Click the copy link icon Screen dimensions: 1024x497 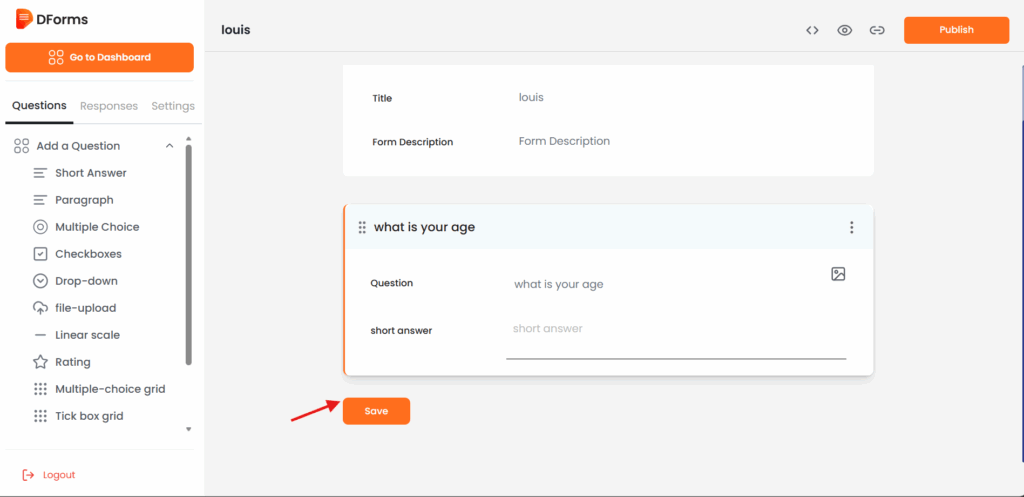(x=877, y=30)
